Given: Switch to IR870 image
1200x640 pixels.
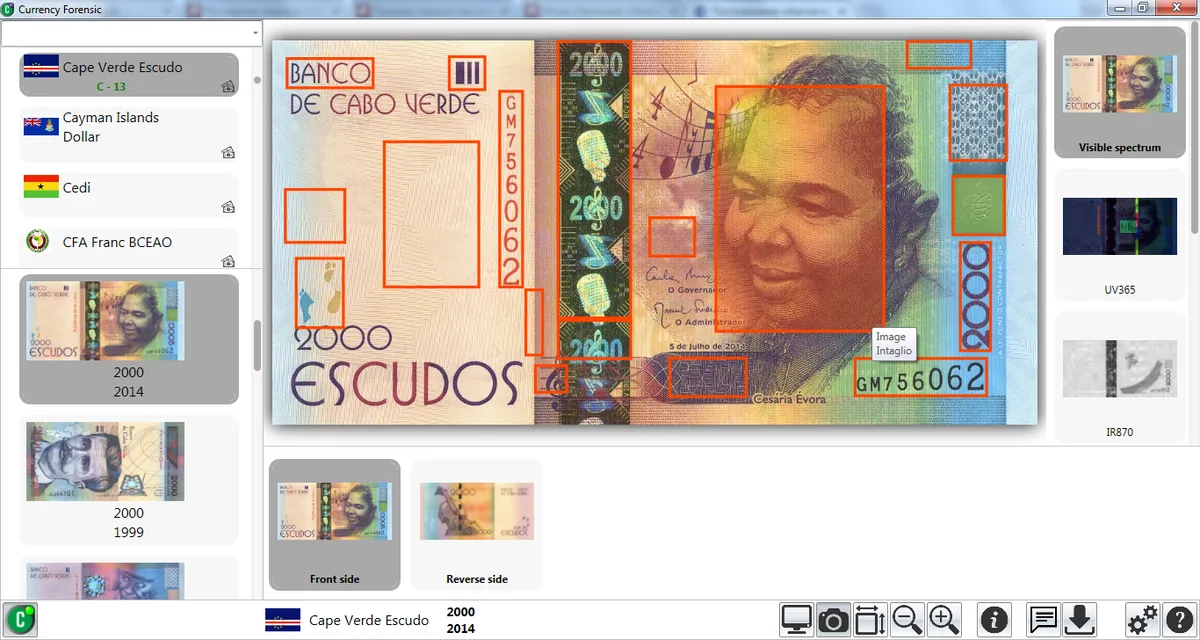Looking at the screenshot, I should [x=1120, y=378].
